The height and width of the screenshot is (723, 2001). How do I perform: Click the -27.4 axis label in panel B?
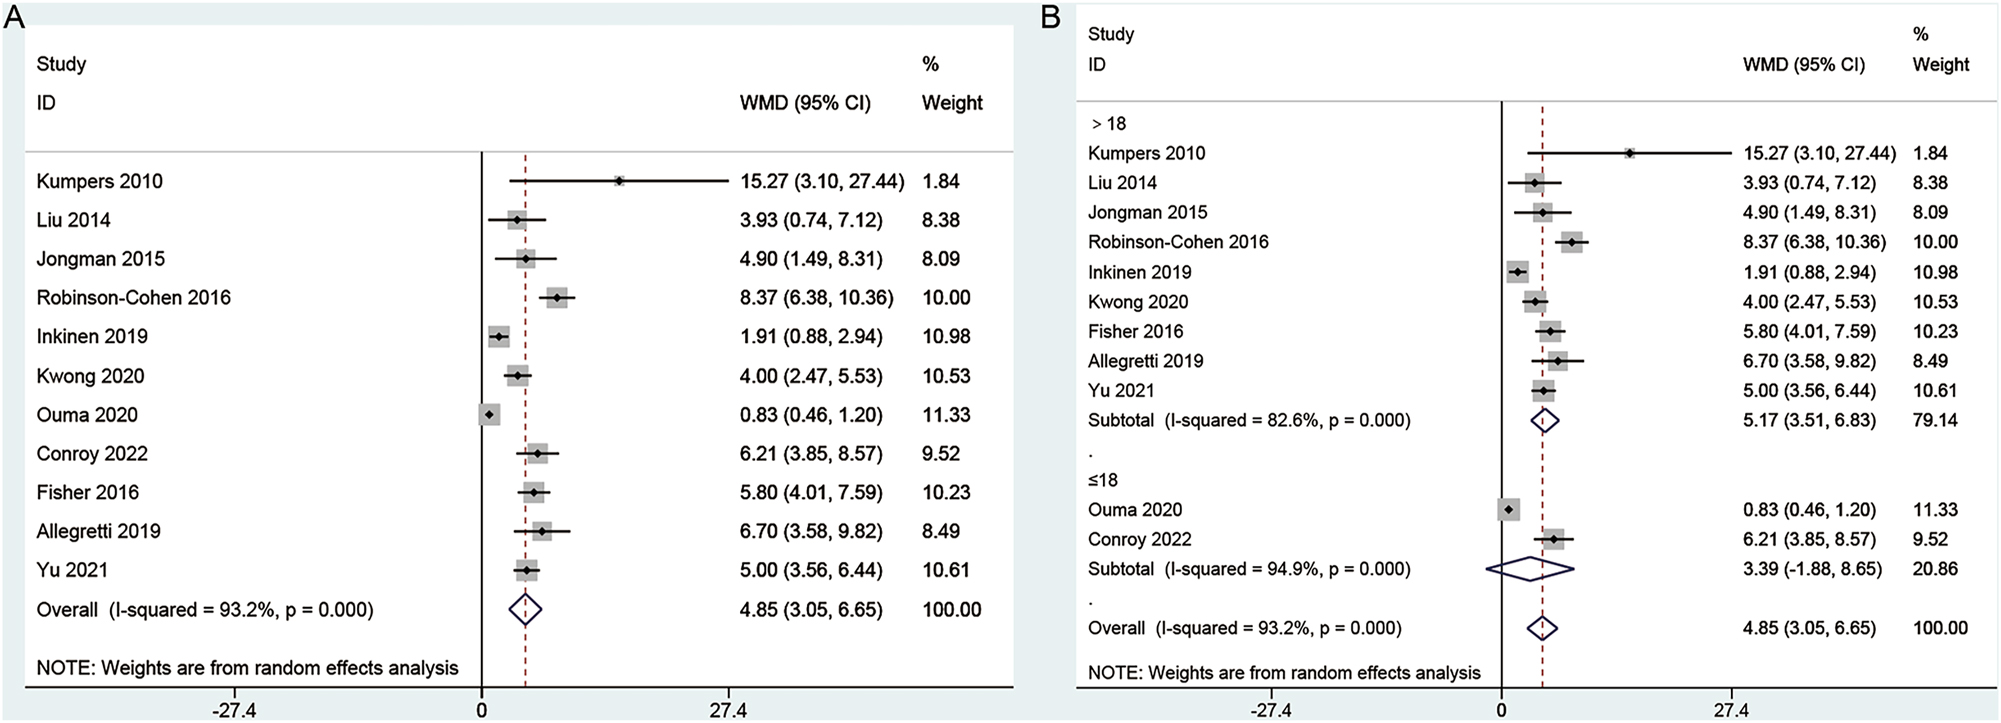tap(1271, 710)
